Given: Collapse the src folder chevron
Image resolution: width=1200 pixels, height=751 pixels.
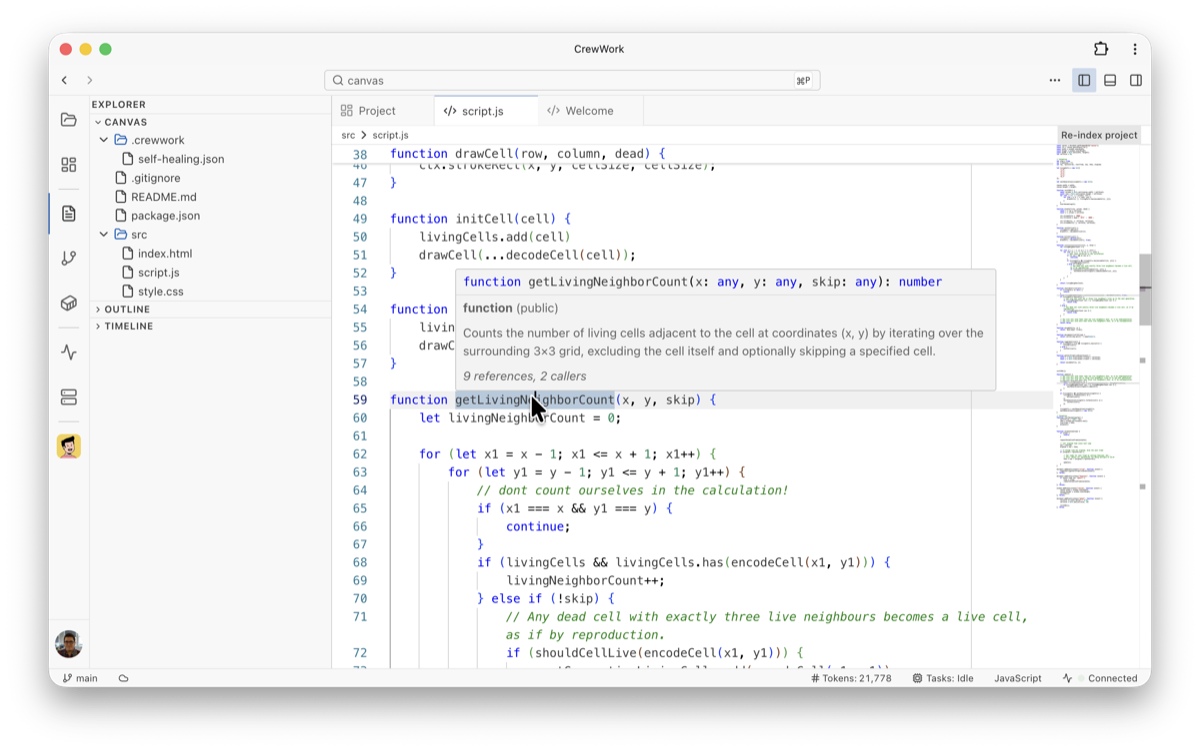Looking at the screenshot, I should (104, 234).
